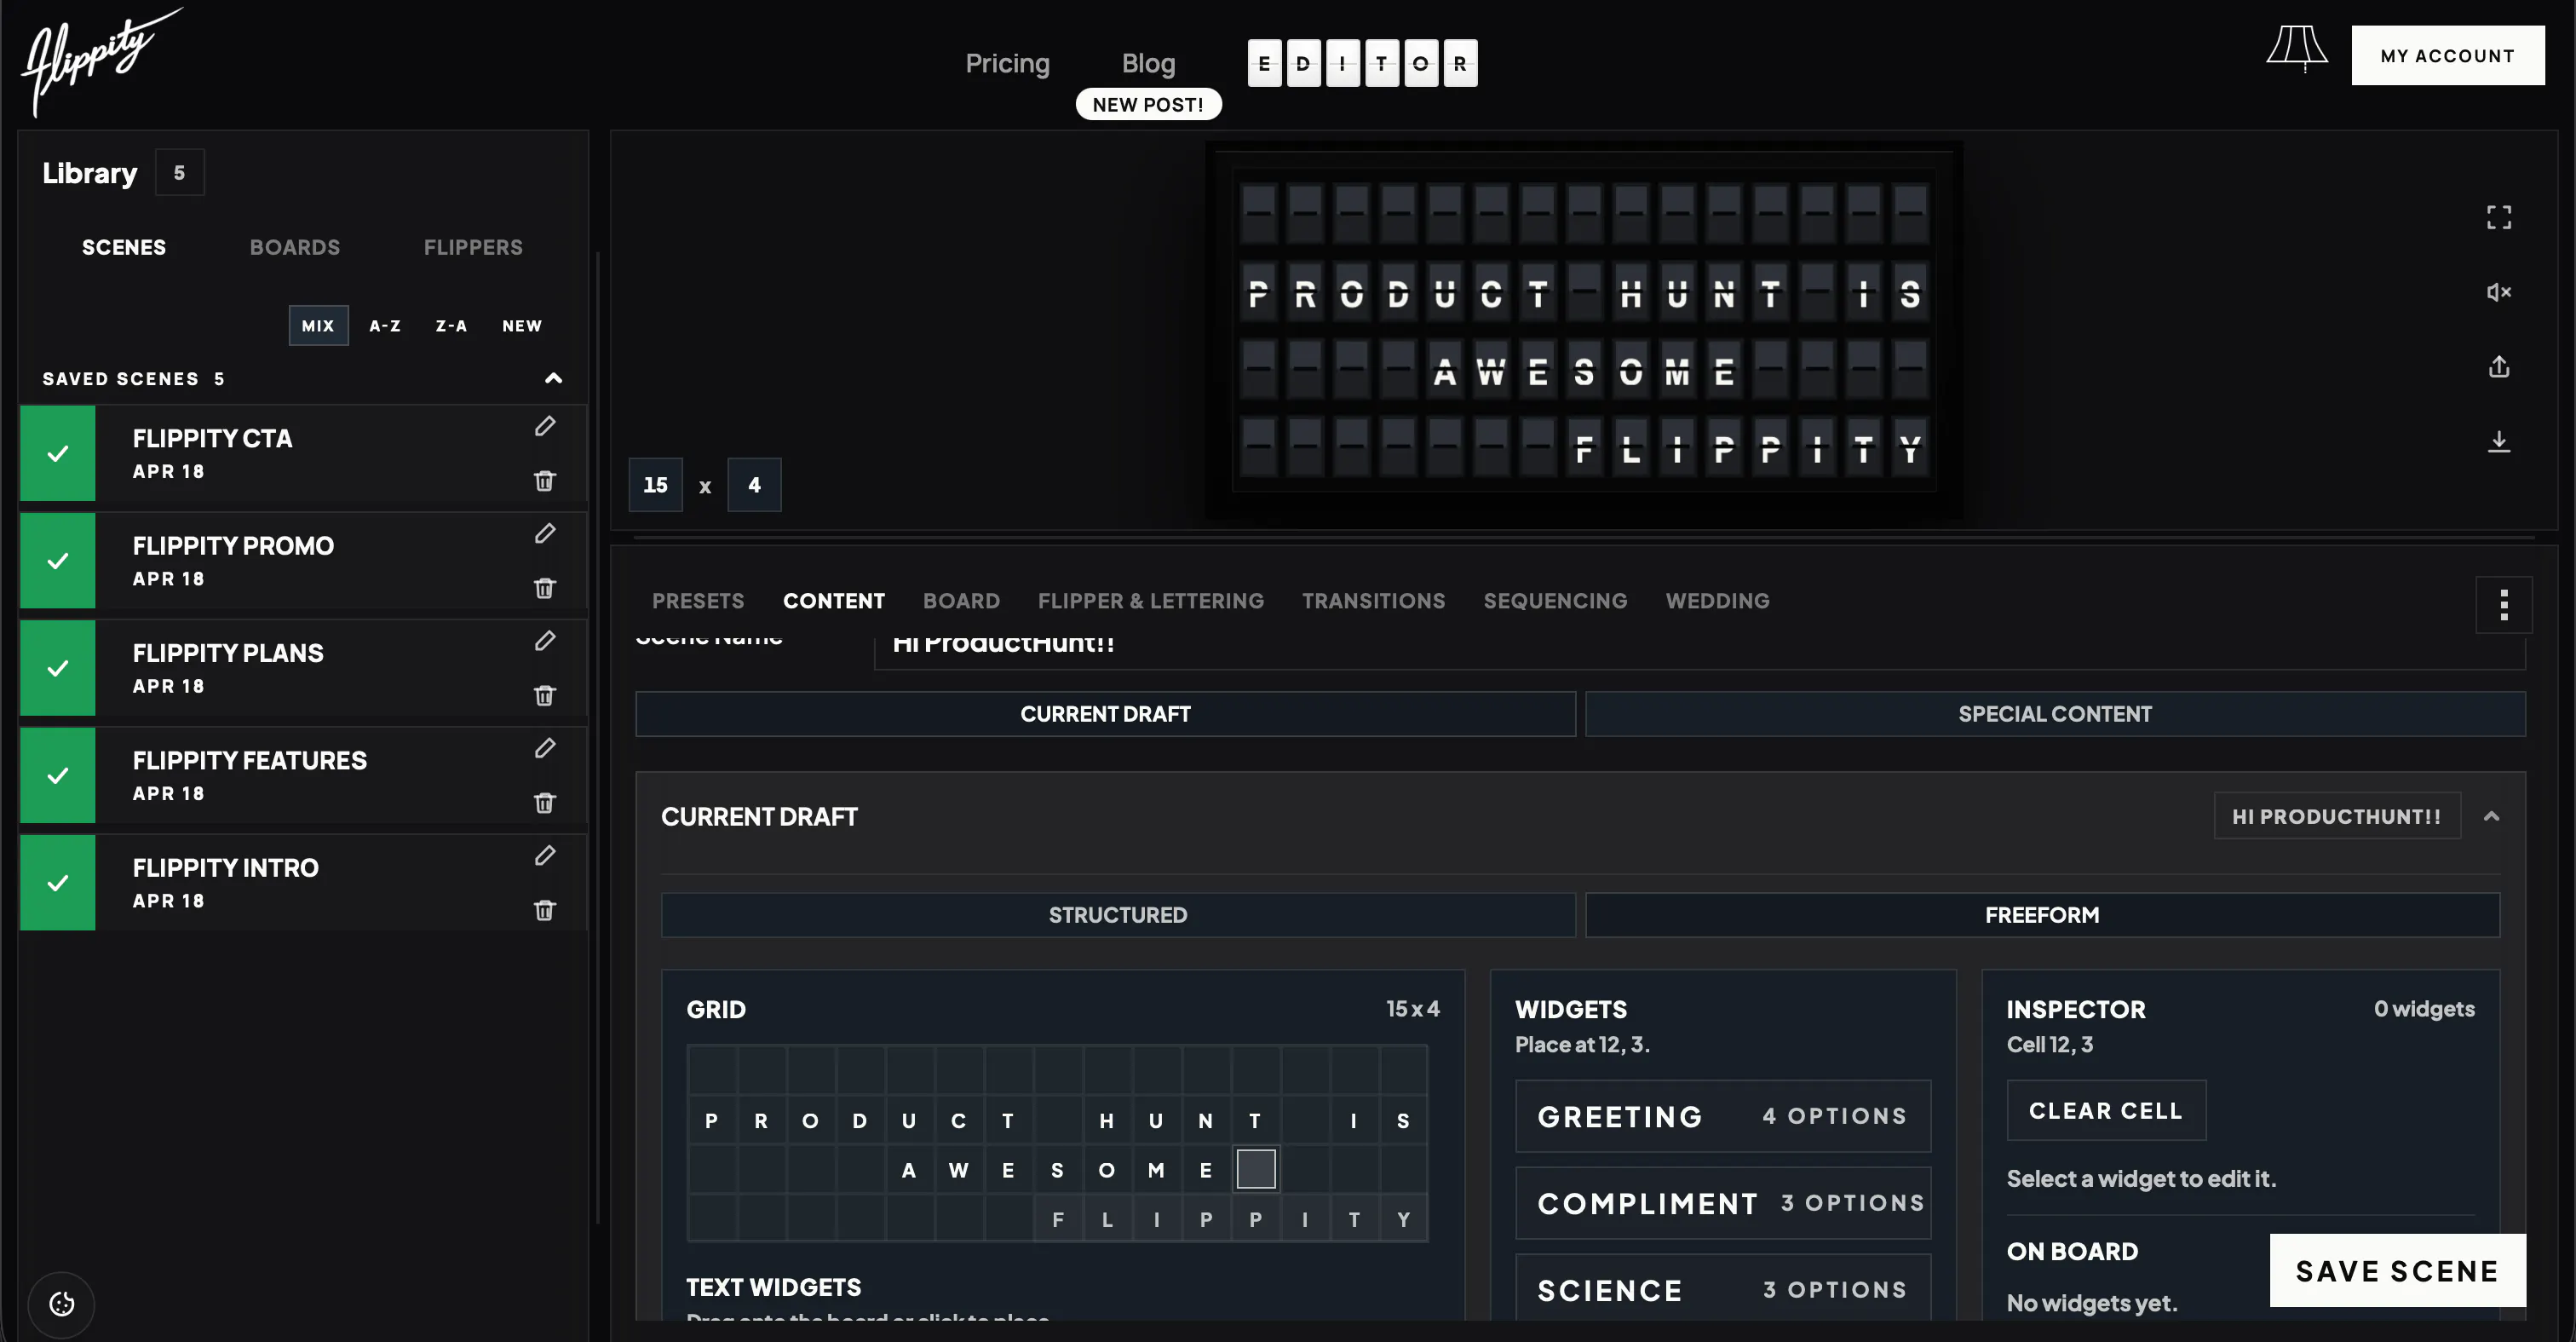Open the Pricing page

(x=1007, y=63)
